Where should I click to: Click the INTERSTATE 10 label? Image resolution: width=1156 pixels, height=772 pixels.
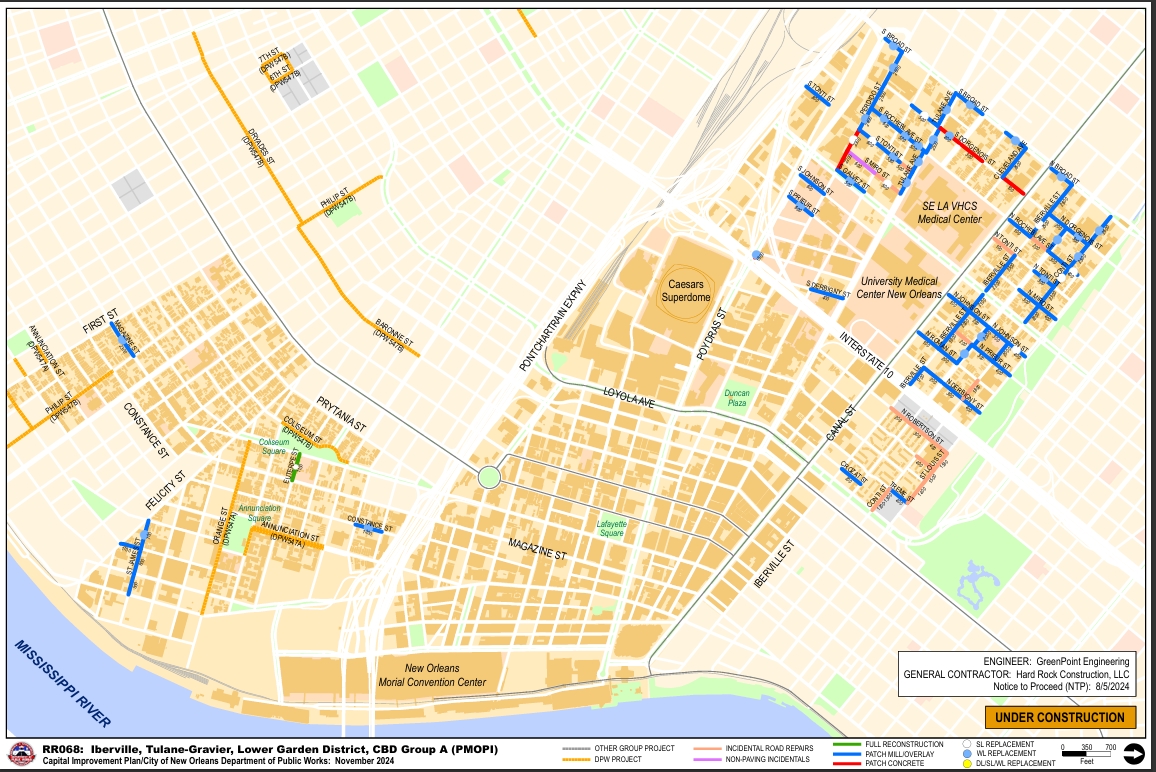(x=866, y=356)
